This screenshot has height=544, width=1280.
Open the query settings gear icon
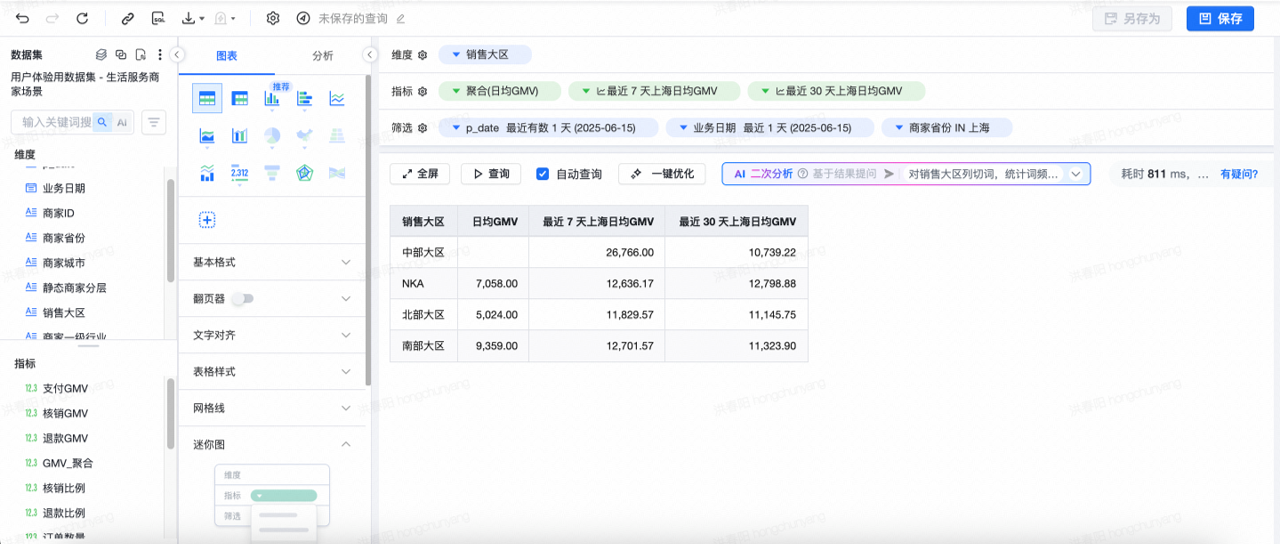coord(273,18)
